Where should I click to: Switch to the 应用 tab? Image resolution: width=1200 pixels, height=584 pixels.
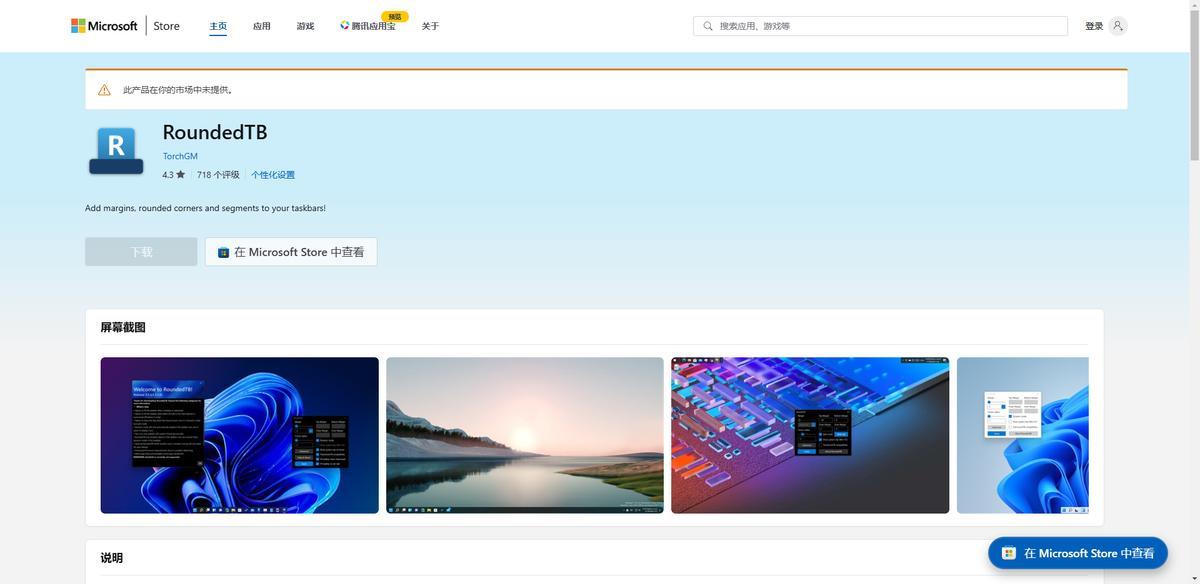coord(262,26)
